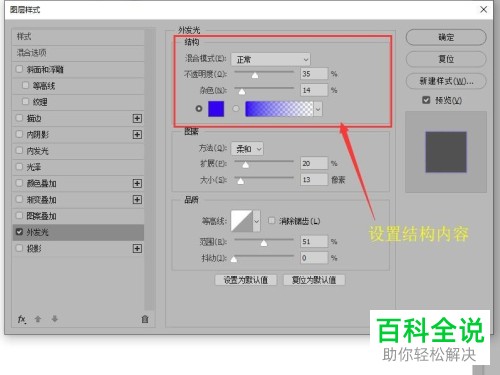
Task: Click the effects list vertical scrollbar
Action: coord(150,170)
